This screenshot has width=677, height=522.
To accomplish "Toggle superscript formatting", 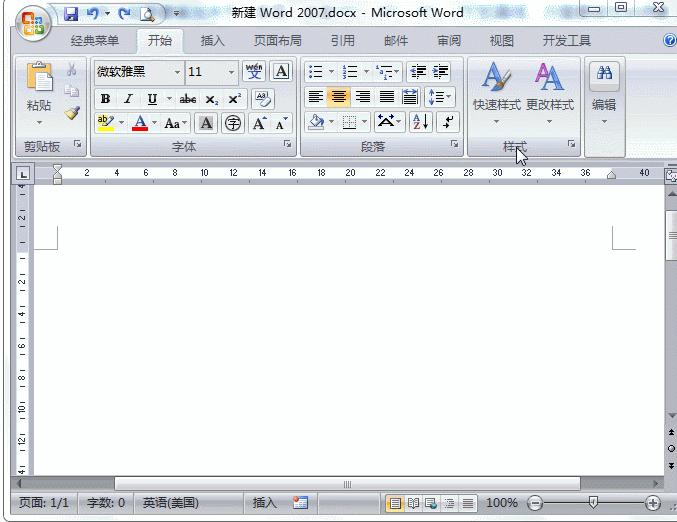I will click(x=234, y=99).
